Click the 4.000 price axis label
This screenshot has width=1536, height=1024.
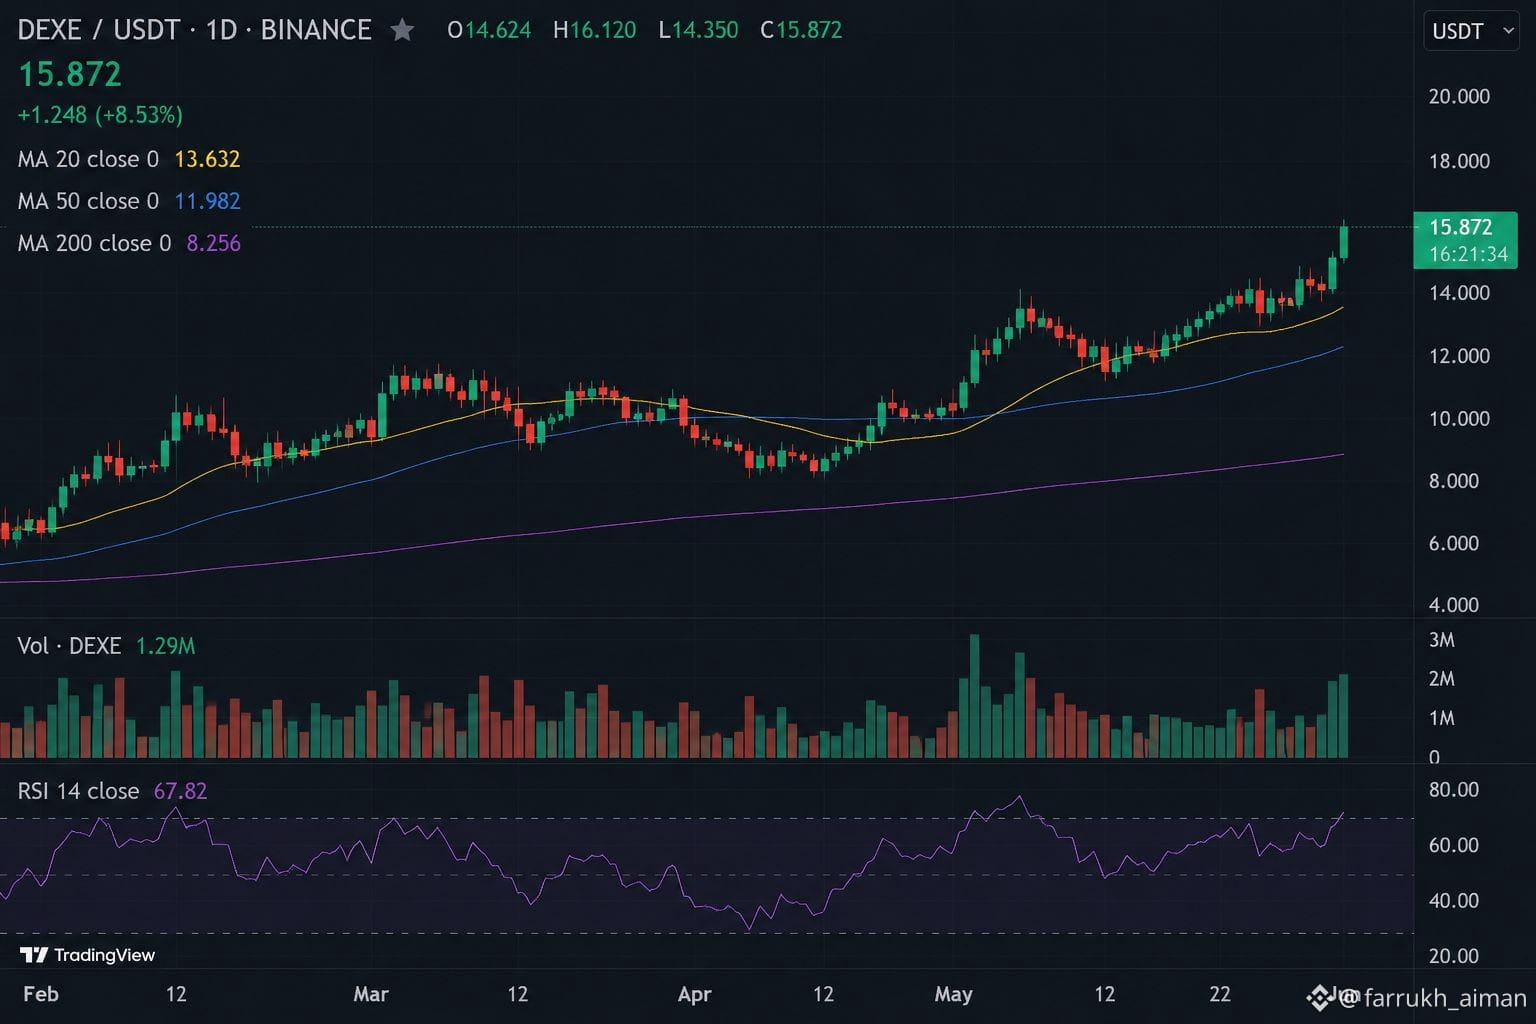coord(1453,605)
